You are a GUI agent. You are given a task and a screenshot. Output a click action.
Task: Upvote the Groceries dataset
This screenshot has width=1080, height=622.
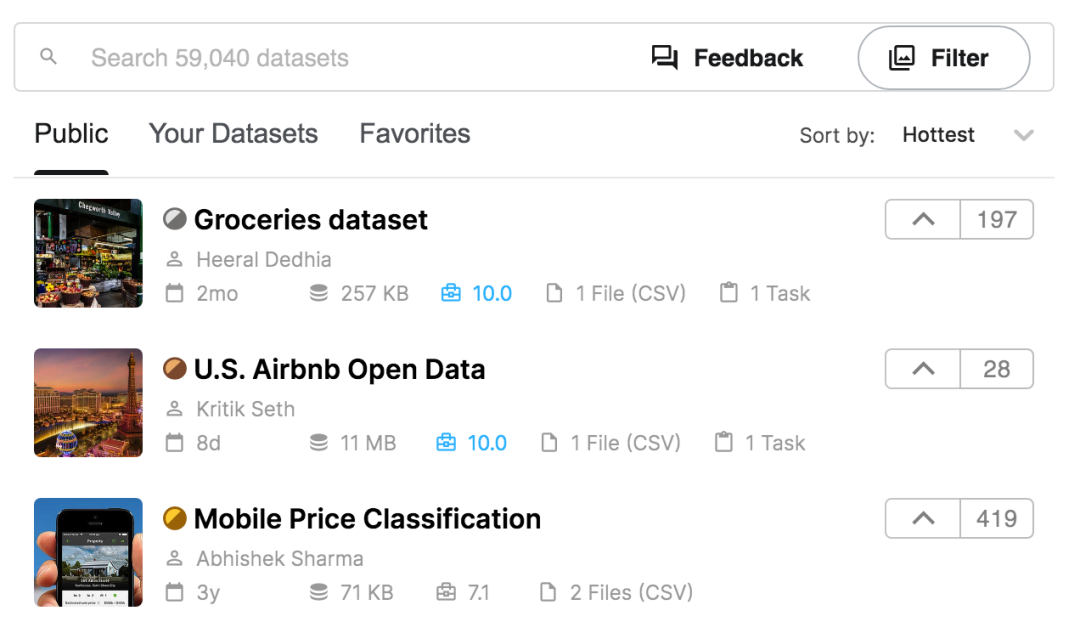click(923, 220)
